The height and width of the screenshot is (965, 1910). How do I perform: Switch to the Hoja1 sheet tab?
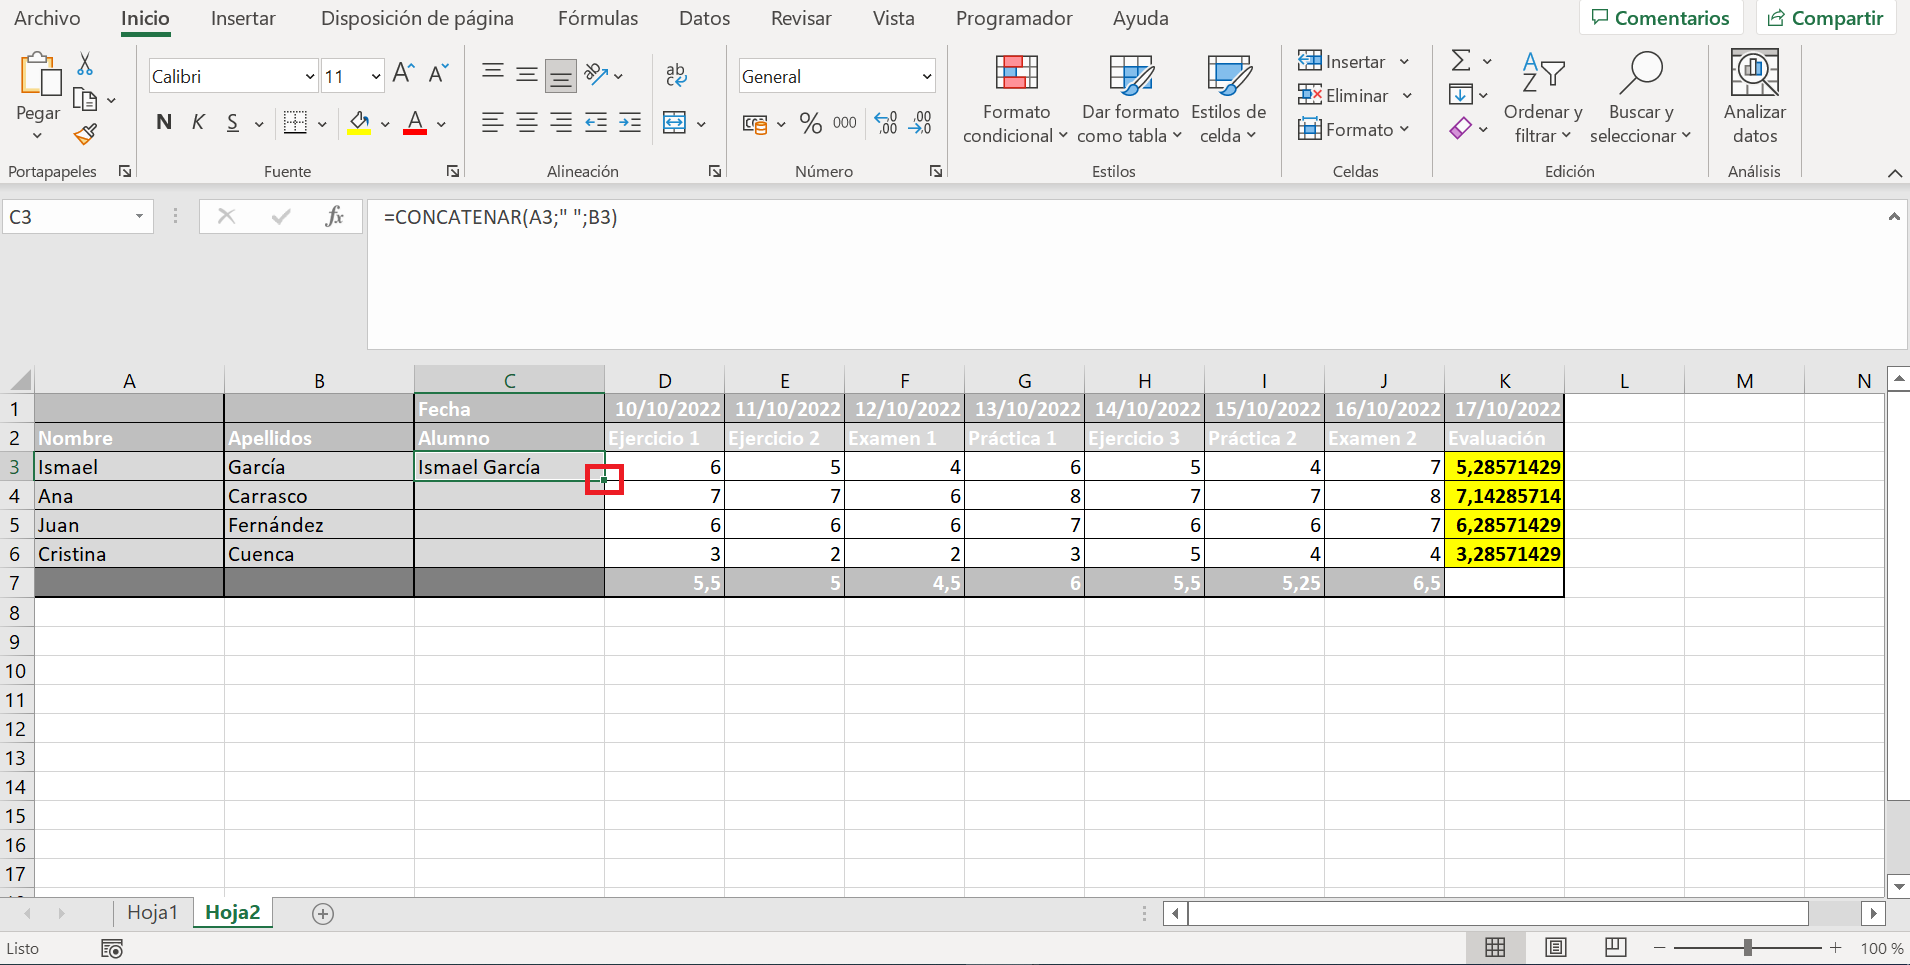point(152,912)
